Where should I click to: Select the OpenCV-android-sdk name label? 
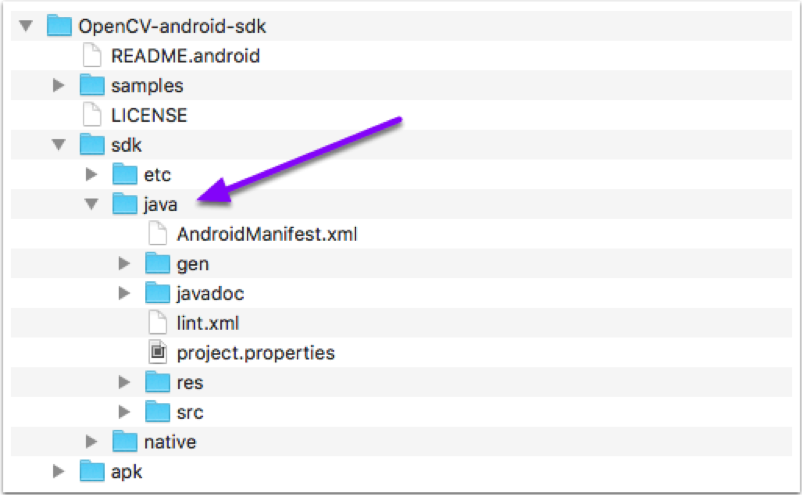point(172,26)
